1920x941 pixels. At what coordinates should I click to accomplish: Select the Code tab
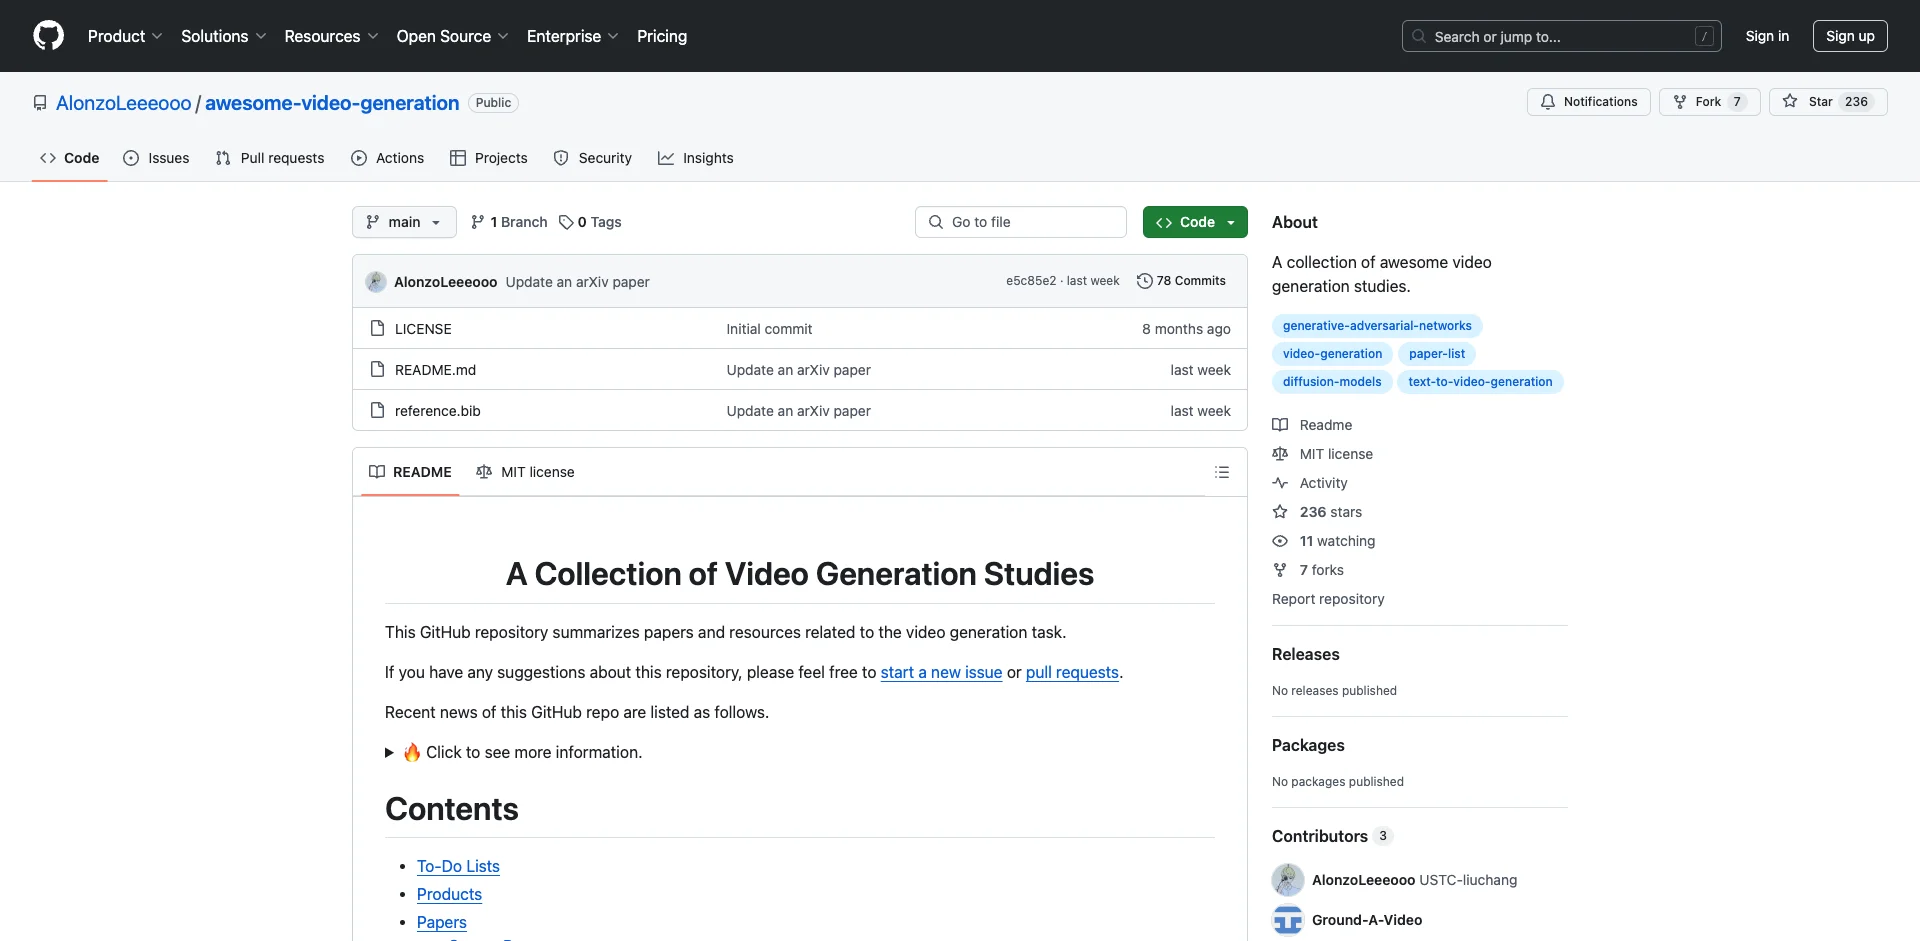tap(70, 158)
